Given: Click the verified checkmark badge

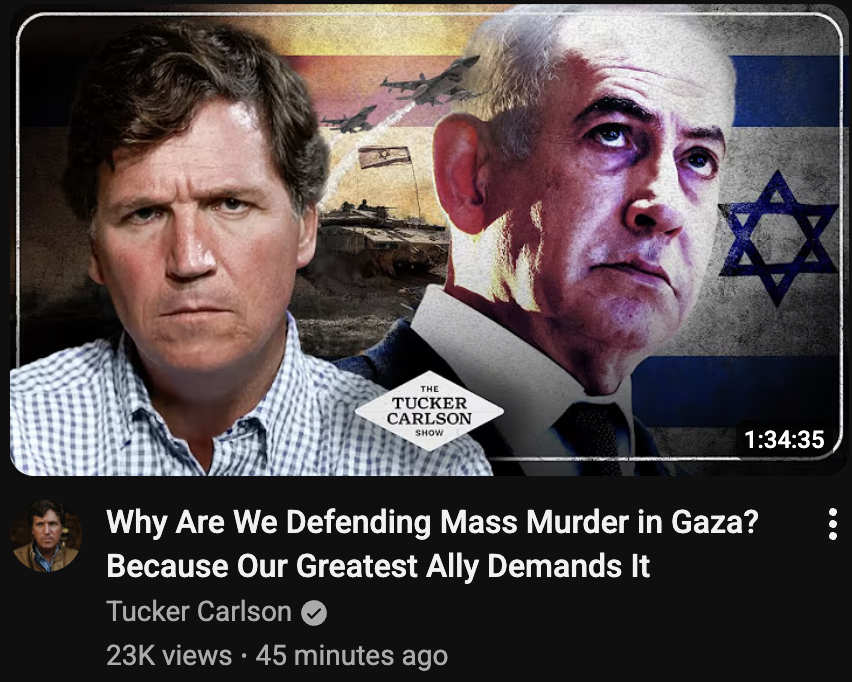Looking at the screenshot, I should click(314, 613).
